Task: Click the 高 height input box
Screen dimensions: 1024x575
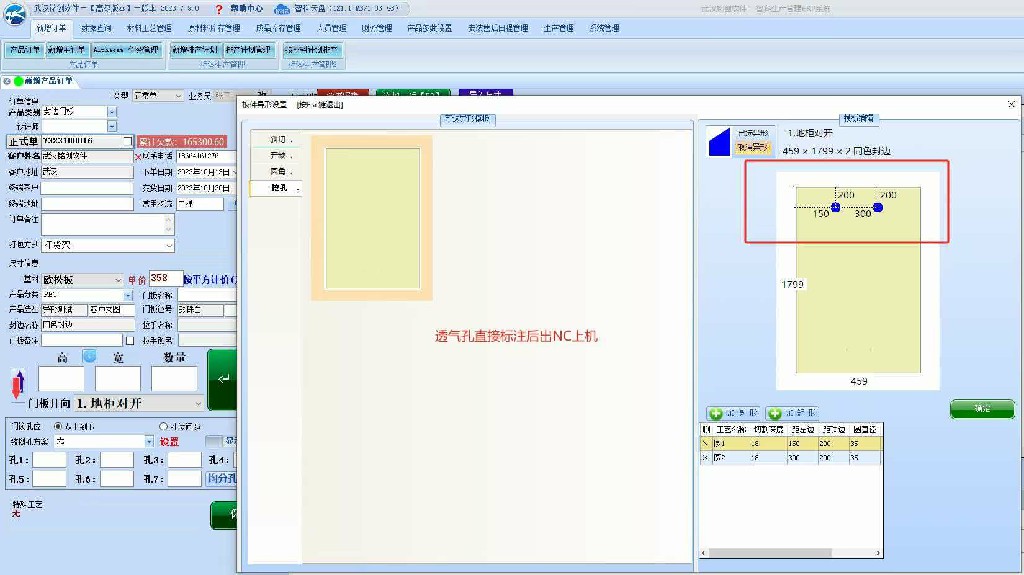Action: click(x=61, y=379)
